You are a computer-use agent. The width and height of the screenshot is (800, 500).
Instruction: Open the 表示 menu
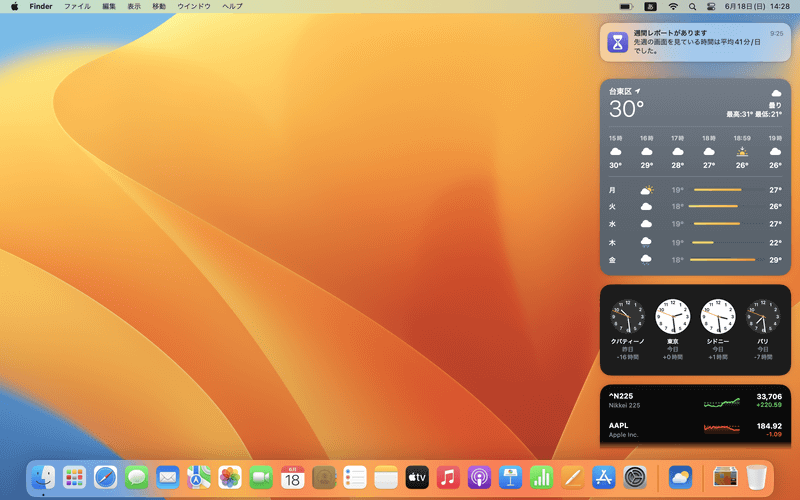(x=134, y=6)
